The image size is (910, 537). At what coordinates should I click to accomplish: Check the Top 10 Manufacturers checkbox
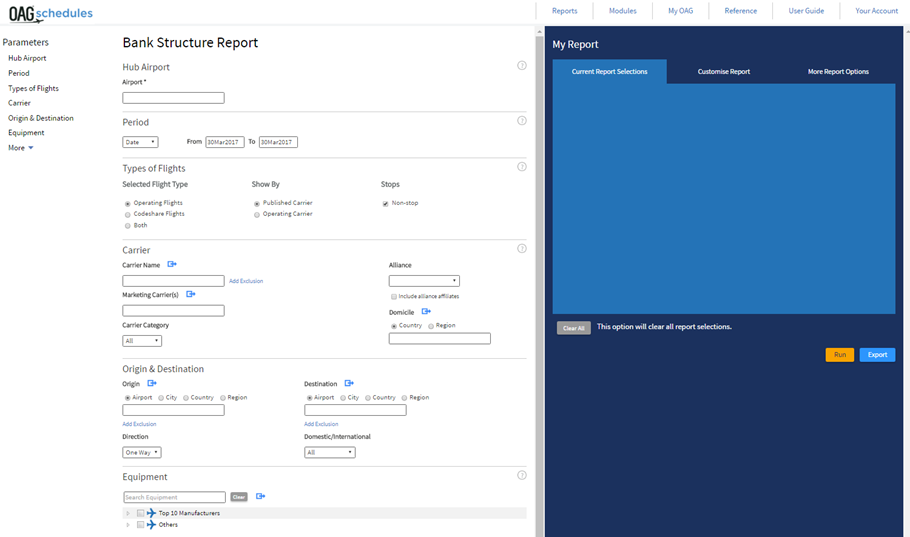click(x=140, y=513)
